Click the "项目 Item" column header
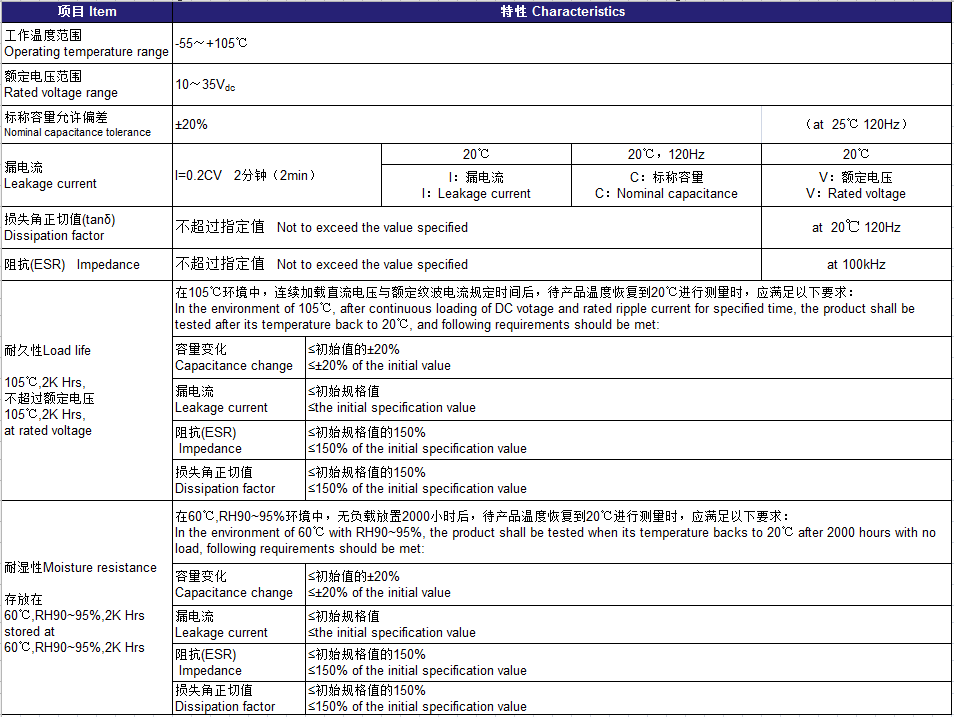Image resolution: width=954 pixels, height=717 pixels. (86, 12)
